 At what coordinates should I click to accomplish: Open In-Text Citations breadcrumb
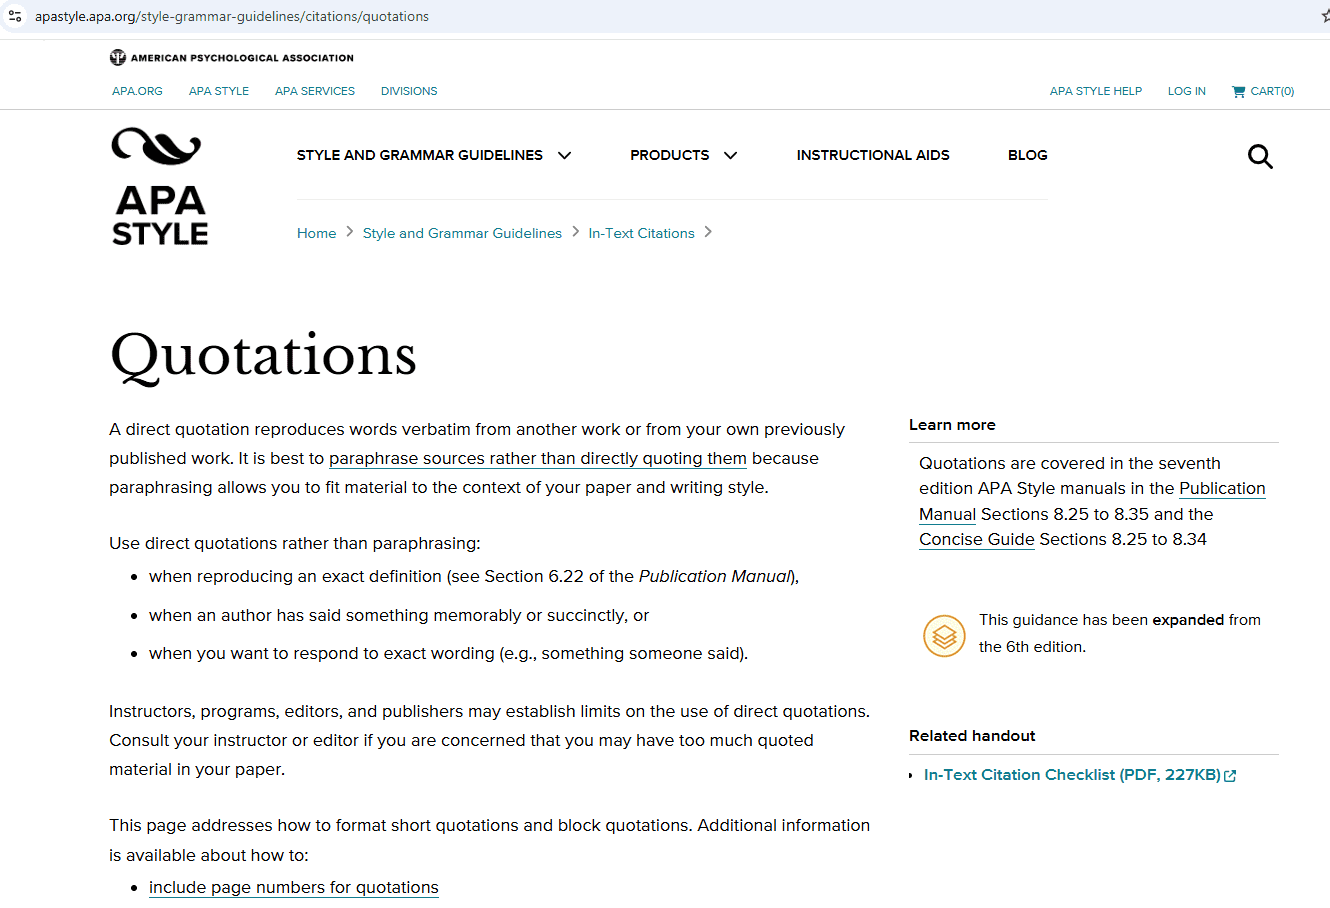641,233
